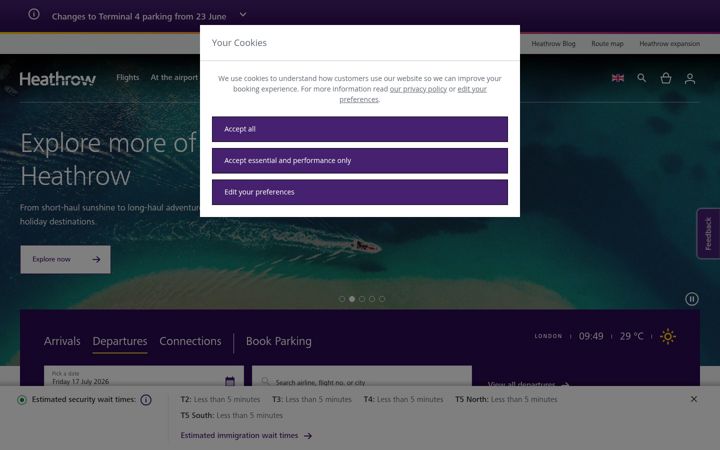Show info about estimated security wait times
This screenshot has height=450, width=720.
146,400
